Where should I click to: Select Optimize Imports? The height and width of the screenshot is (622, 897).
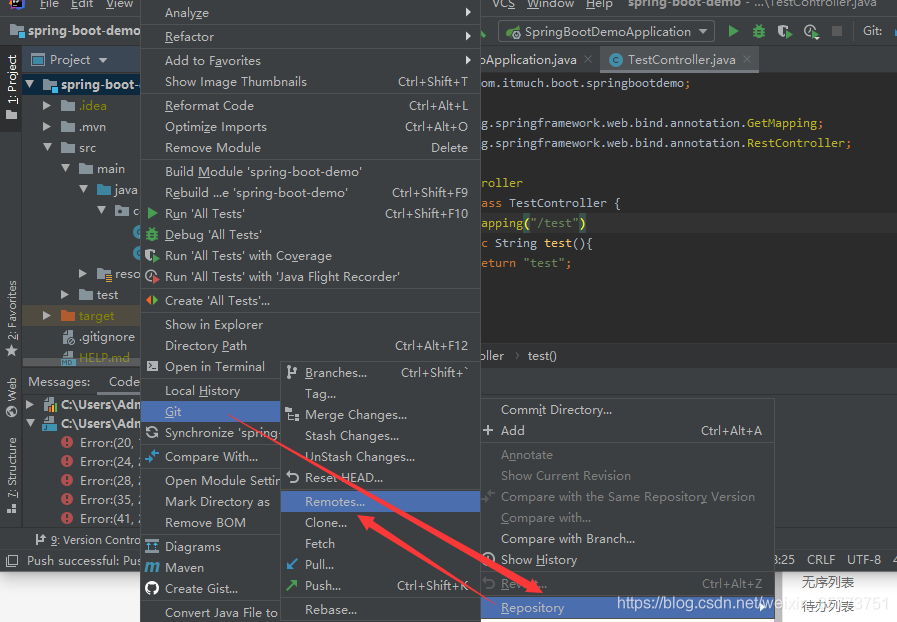point(311,127)
